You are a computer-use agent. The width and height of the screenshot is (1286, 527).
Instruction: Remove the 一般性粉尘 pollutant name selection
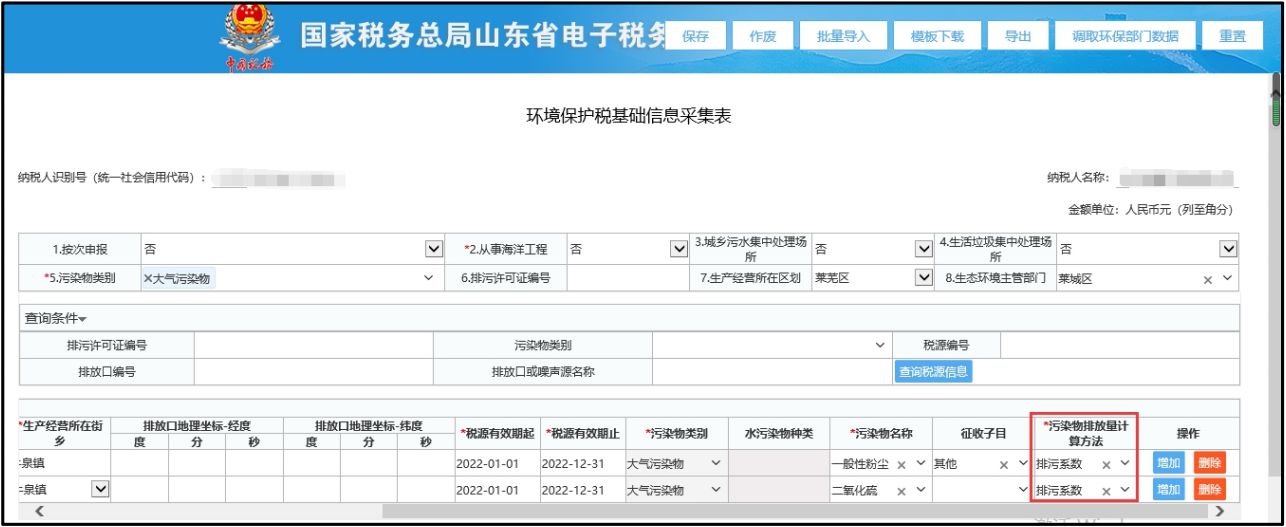(900, 465)
